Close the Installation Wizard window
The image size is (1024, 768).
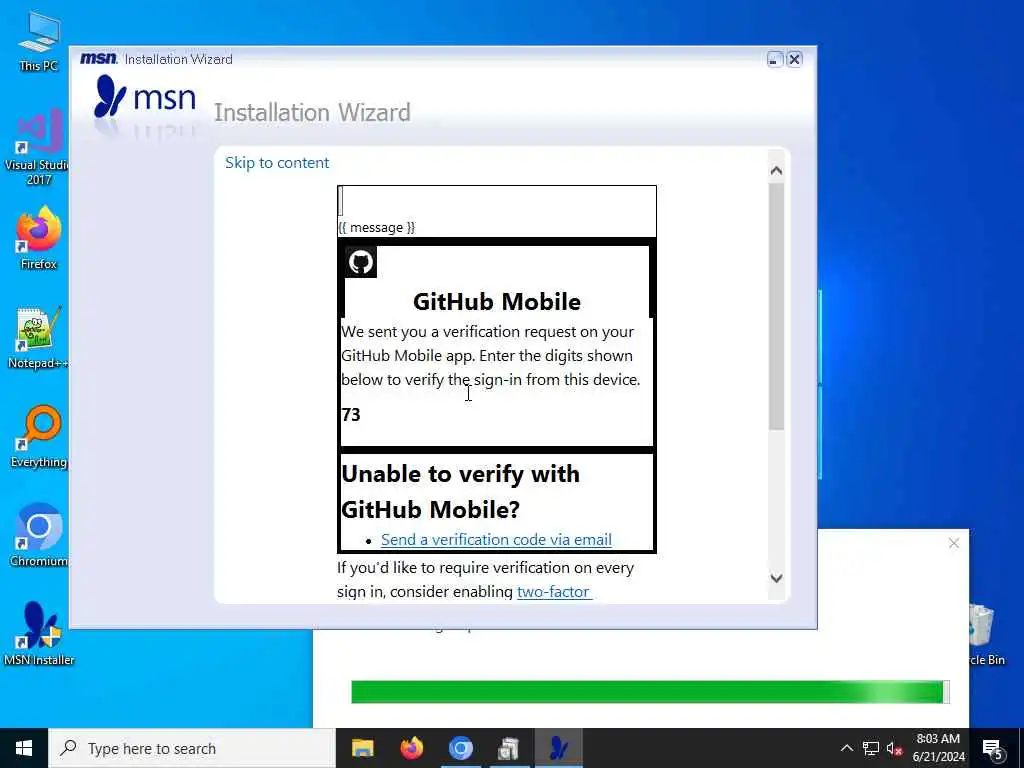pyautogui.click(x=794, y=59)
